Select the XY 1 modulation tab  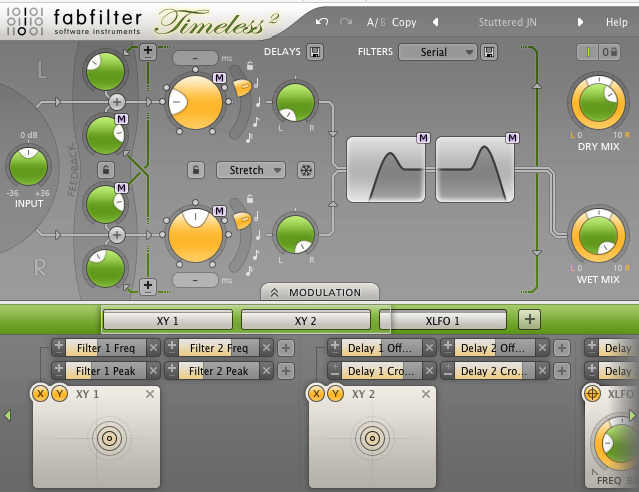[167, 320]
